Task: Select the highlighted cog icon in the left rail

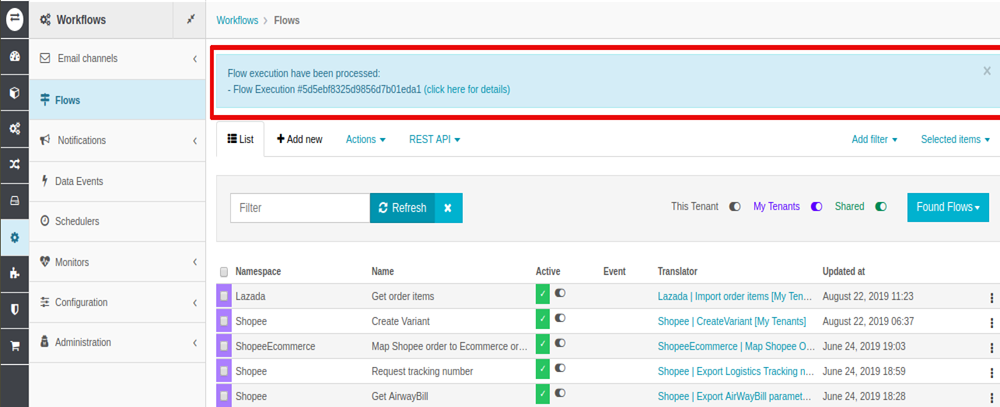Action: point(14,237)
